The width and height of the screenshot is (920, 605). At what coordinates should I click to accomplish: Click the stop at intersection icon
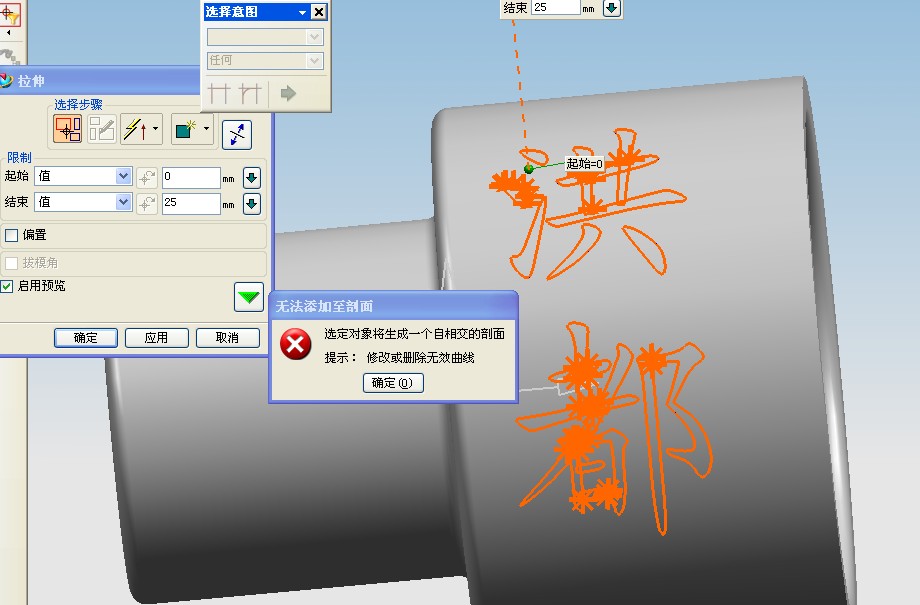point(219,93)
